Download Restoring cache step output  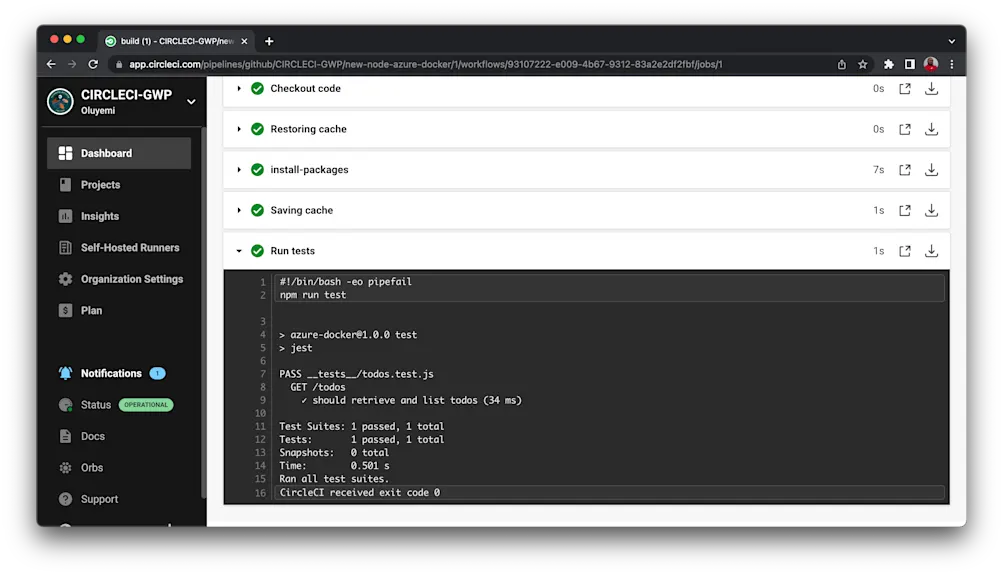(931, 129)
